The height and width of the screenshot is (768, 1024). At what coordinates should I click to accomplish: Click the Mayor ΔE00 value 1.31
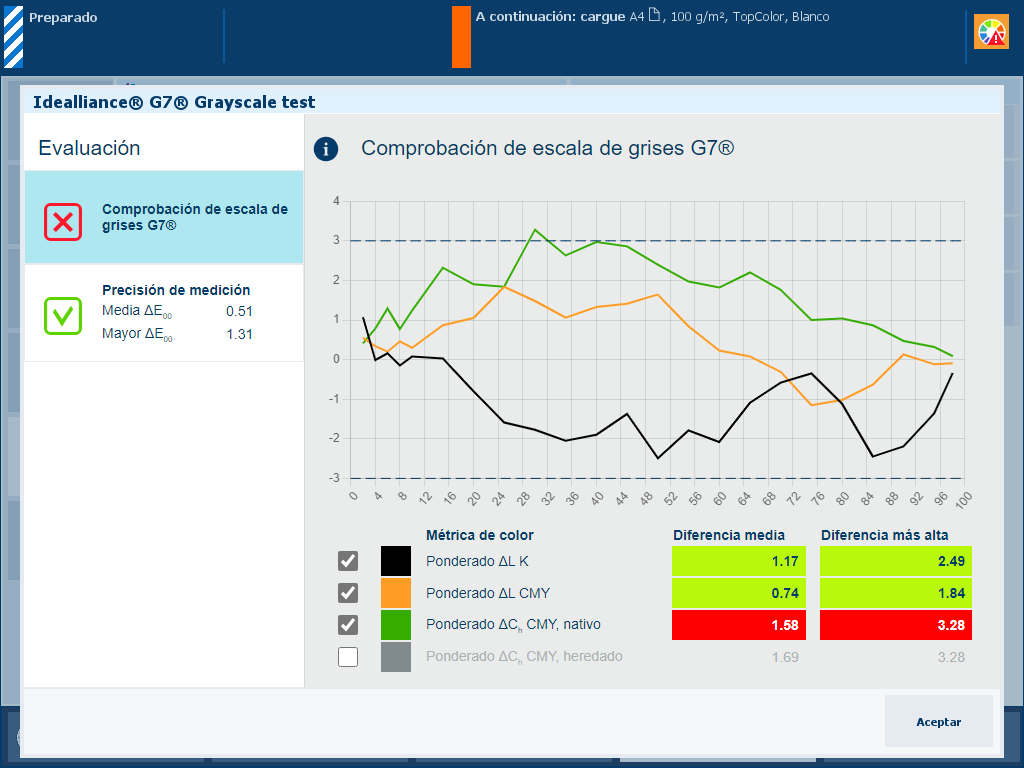(239, 334)
